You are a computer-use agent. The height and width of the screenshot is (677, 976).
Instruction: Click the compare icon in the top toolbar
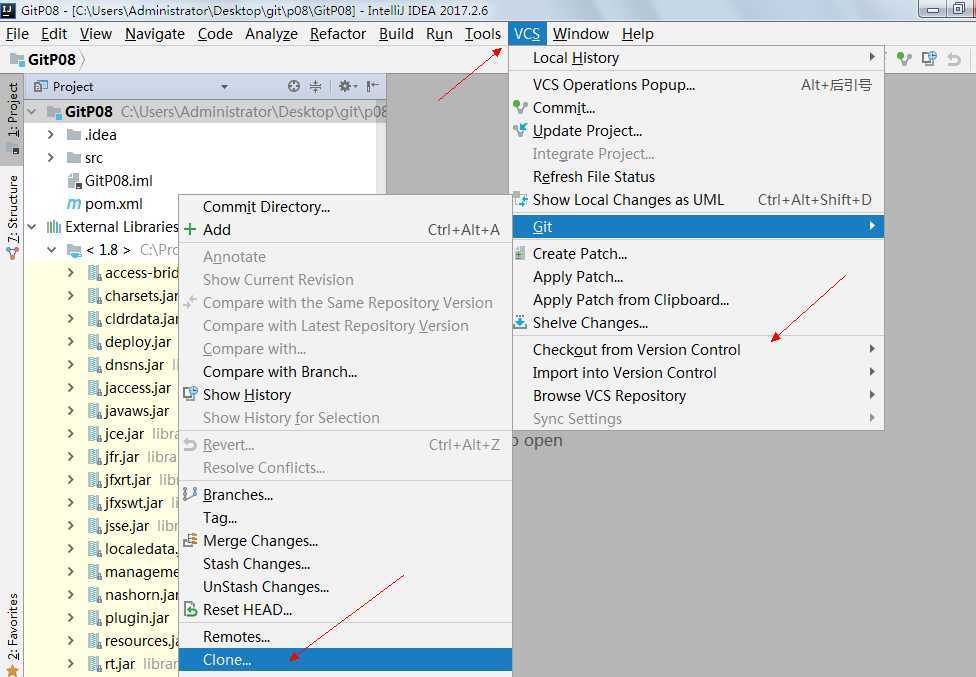[x=929, y=59]
